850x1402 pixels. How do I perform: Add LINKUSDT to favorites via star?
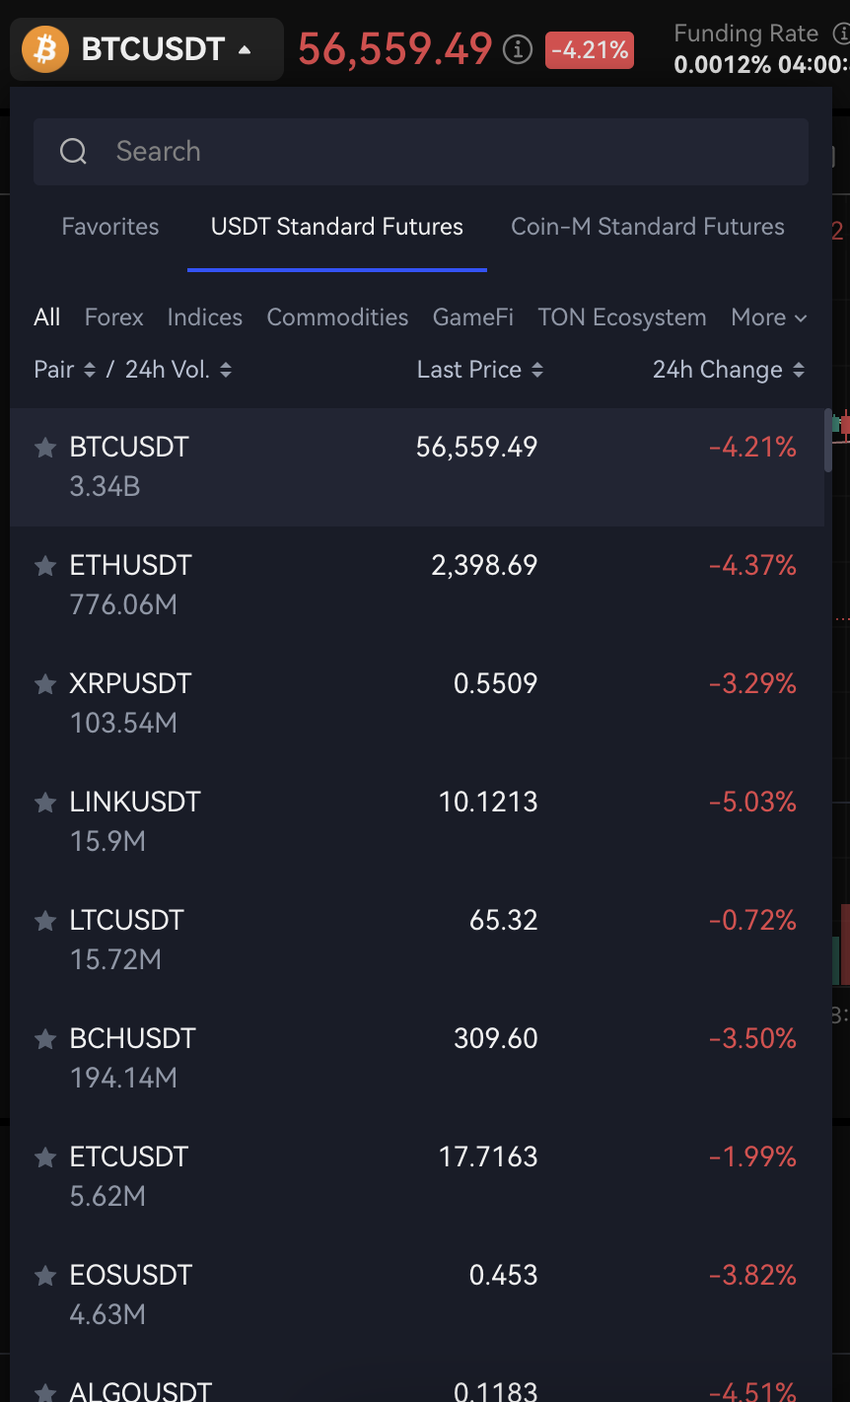[x=45, y=803]
